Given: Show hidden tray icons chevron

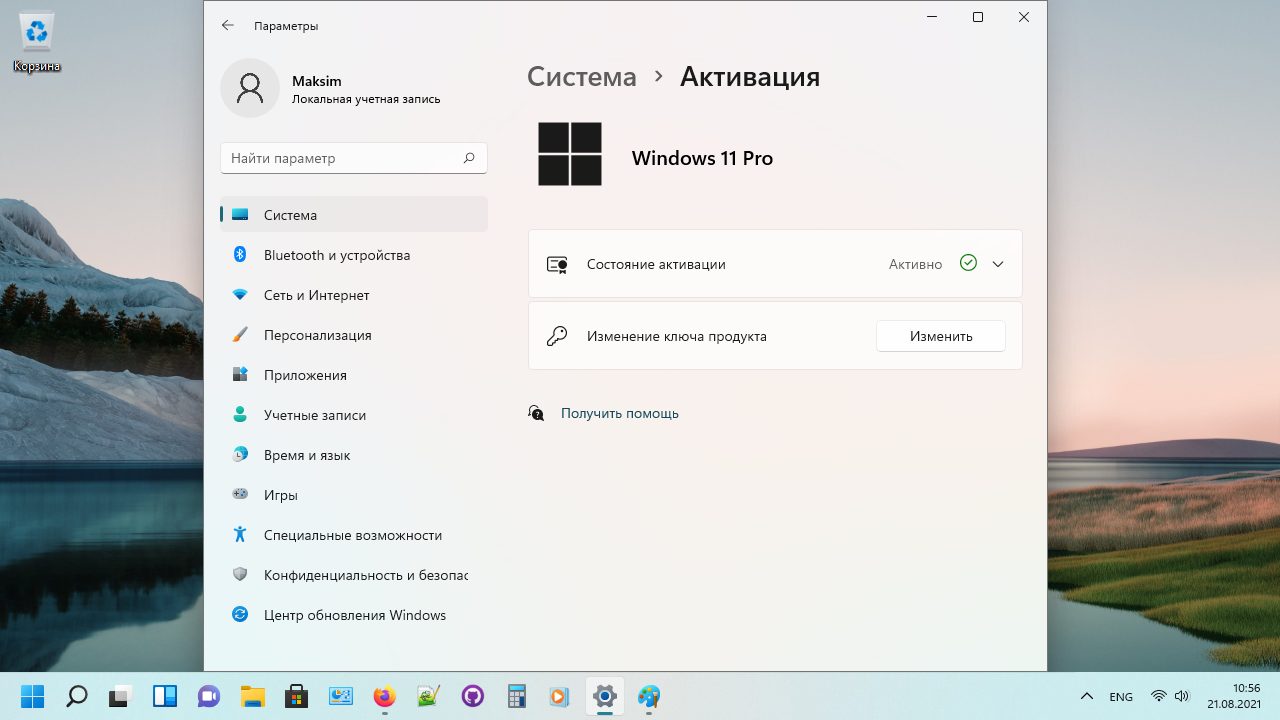Looking at the screenshot, I should (x=1087, y=696).
